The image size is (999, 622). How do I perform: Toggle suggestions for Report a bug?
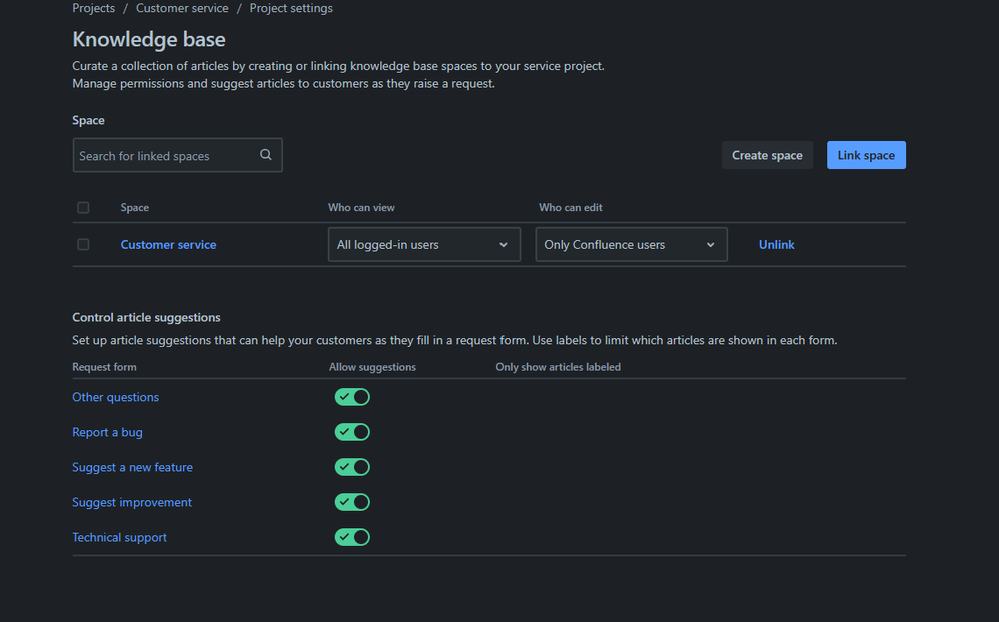(x=352, y=432)
